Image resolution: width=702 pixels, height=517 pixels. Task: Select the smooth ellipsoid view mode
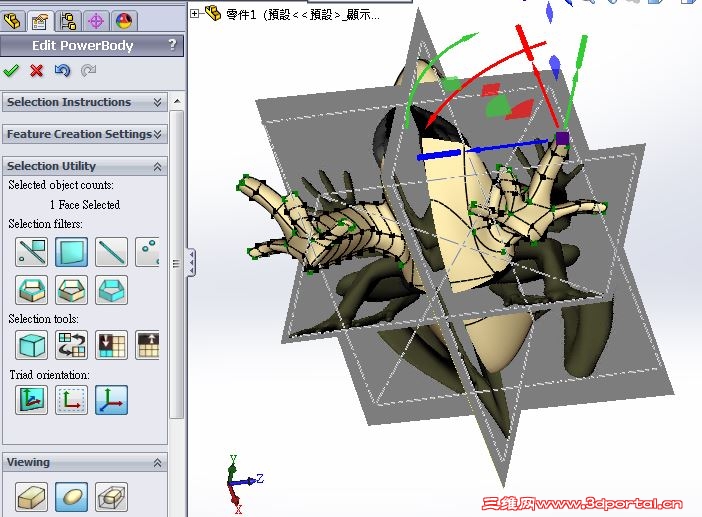[x=71, y=497]
